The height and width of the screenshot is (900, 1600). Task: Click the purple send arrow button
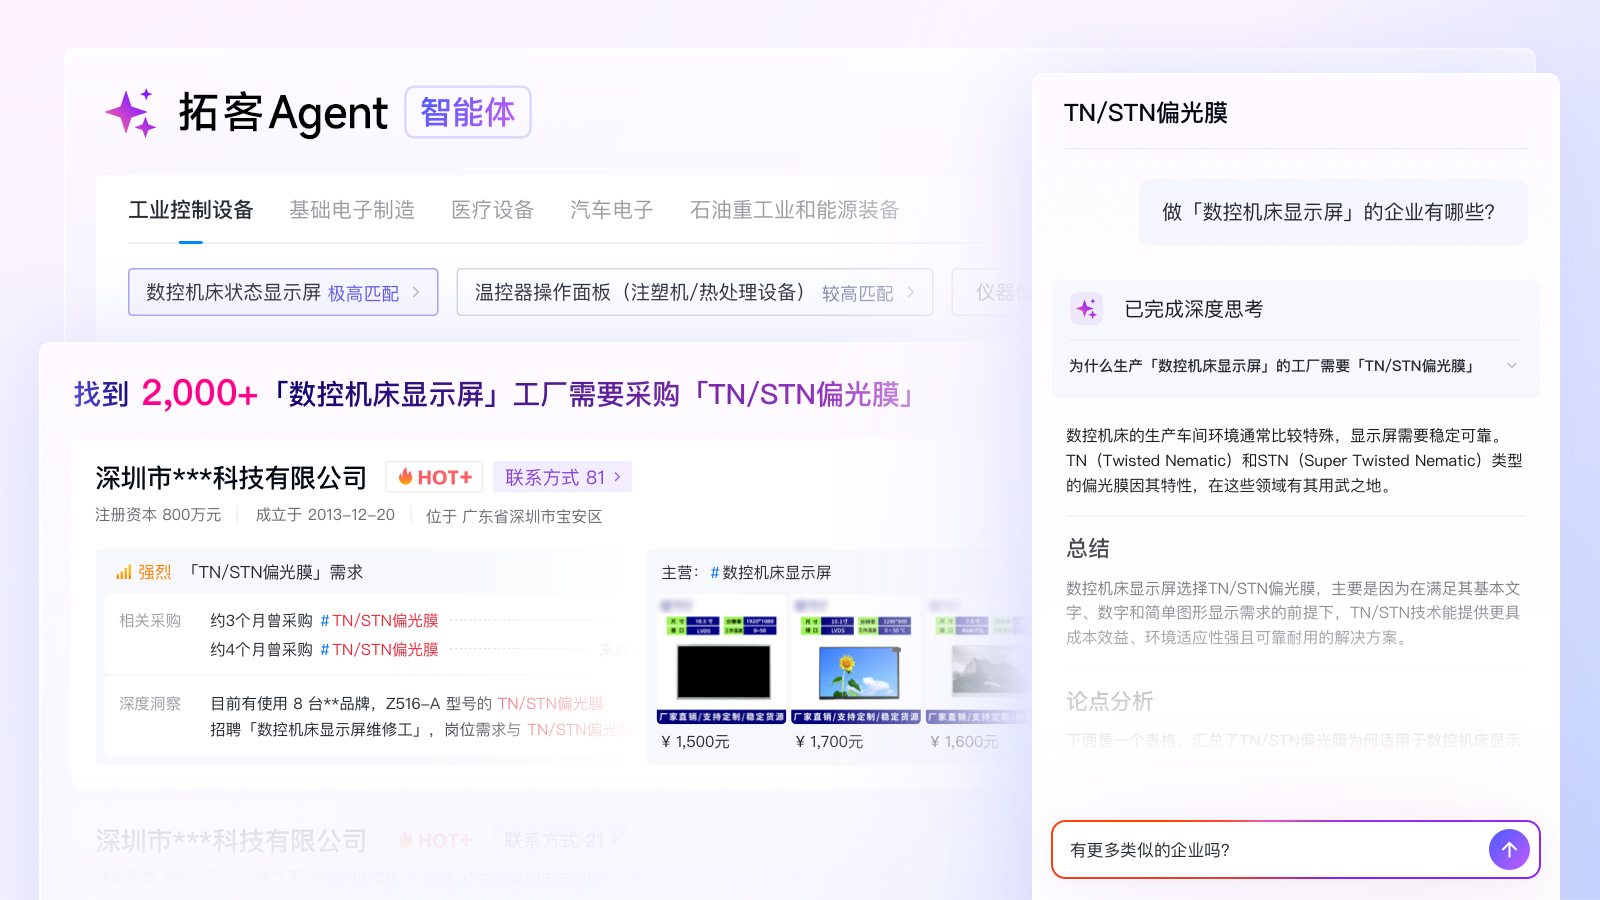[x=1509, y=850]
